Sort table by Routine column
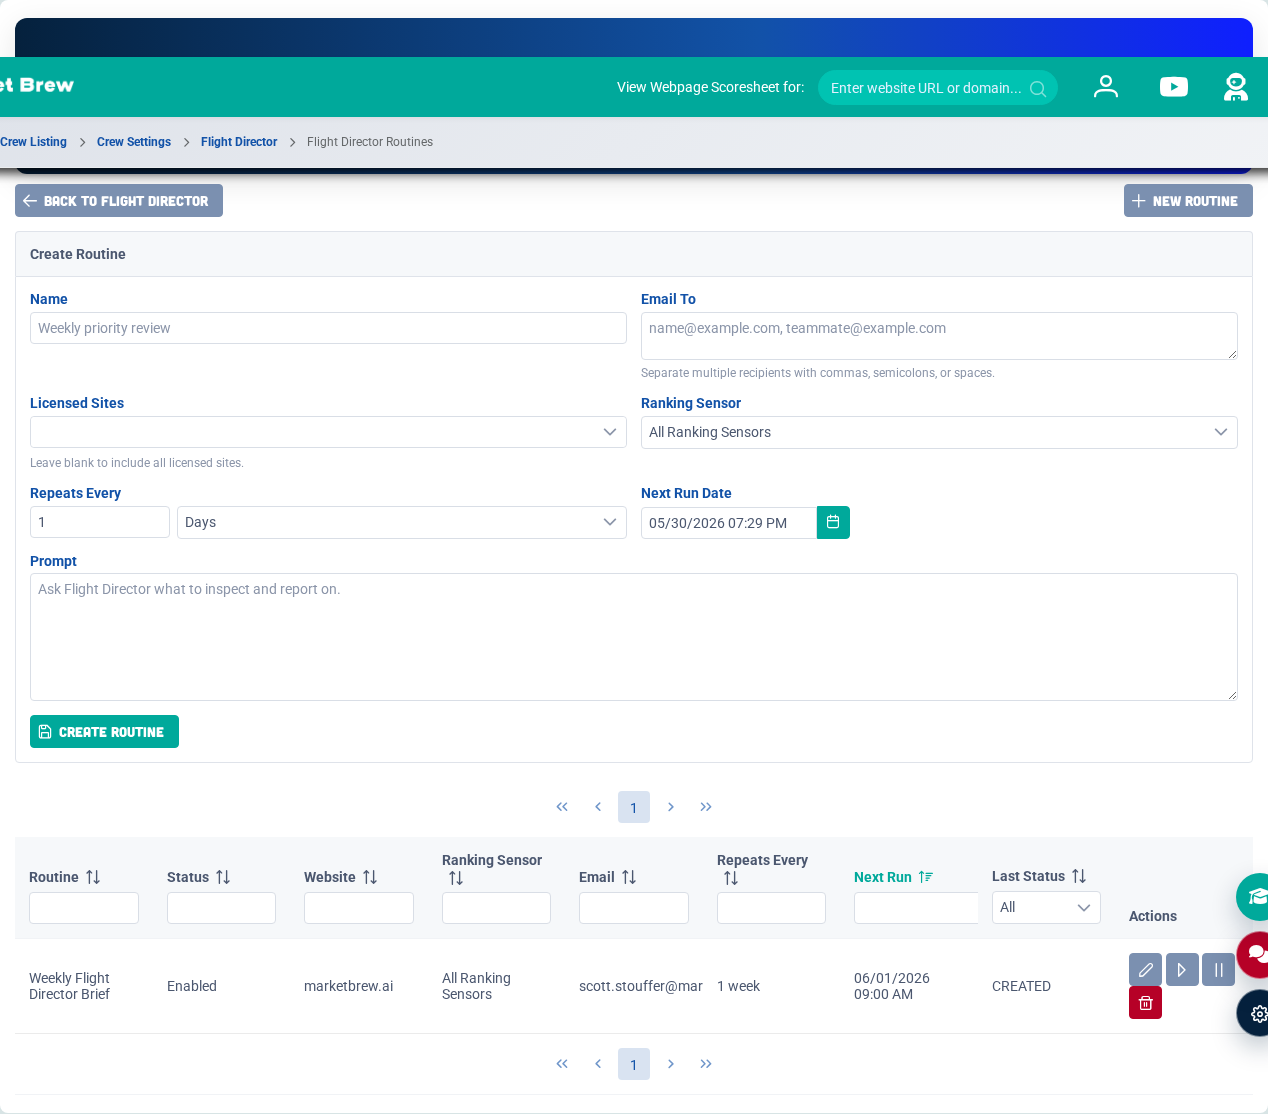Image resolution: width=1268 pixels, height=1114 pixels. click(x=93, y=877)
